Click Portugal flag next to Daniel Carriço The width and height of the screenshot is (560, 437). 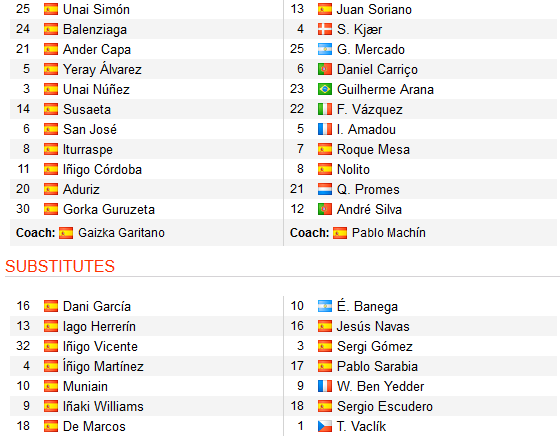325,69
